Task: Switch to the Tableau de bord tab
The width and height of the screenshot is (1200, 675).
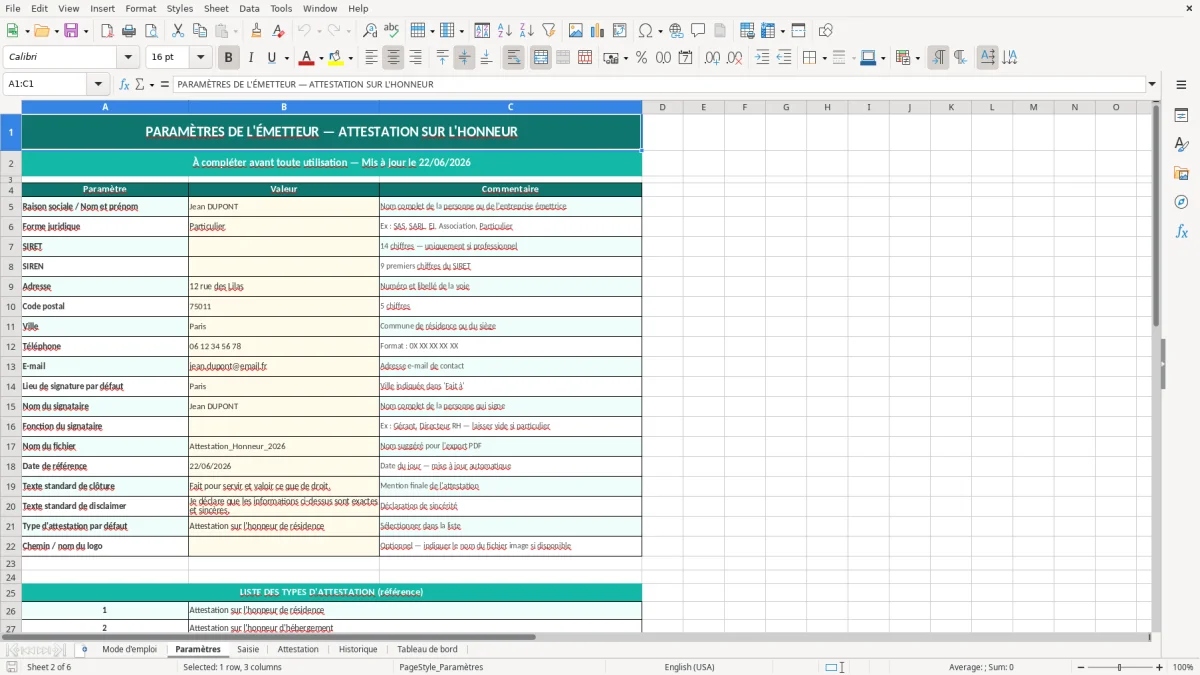Action: pyautogui.click(x=427, y=650)
